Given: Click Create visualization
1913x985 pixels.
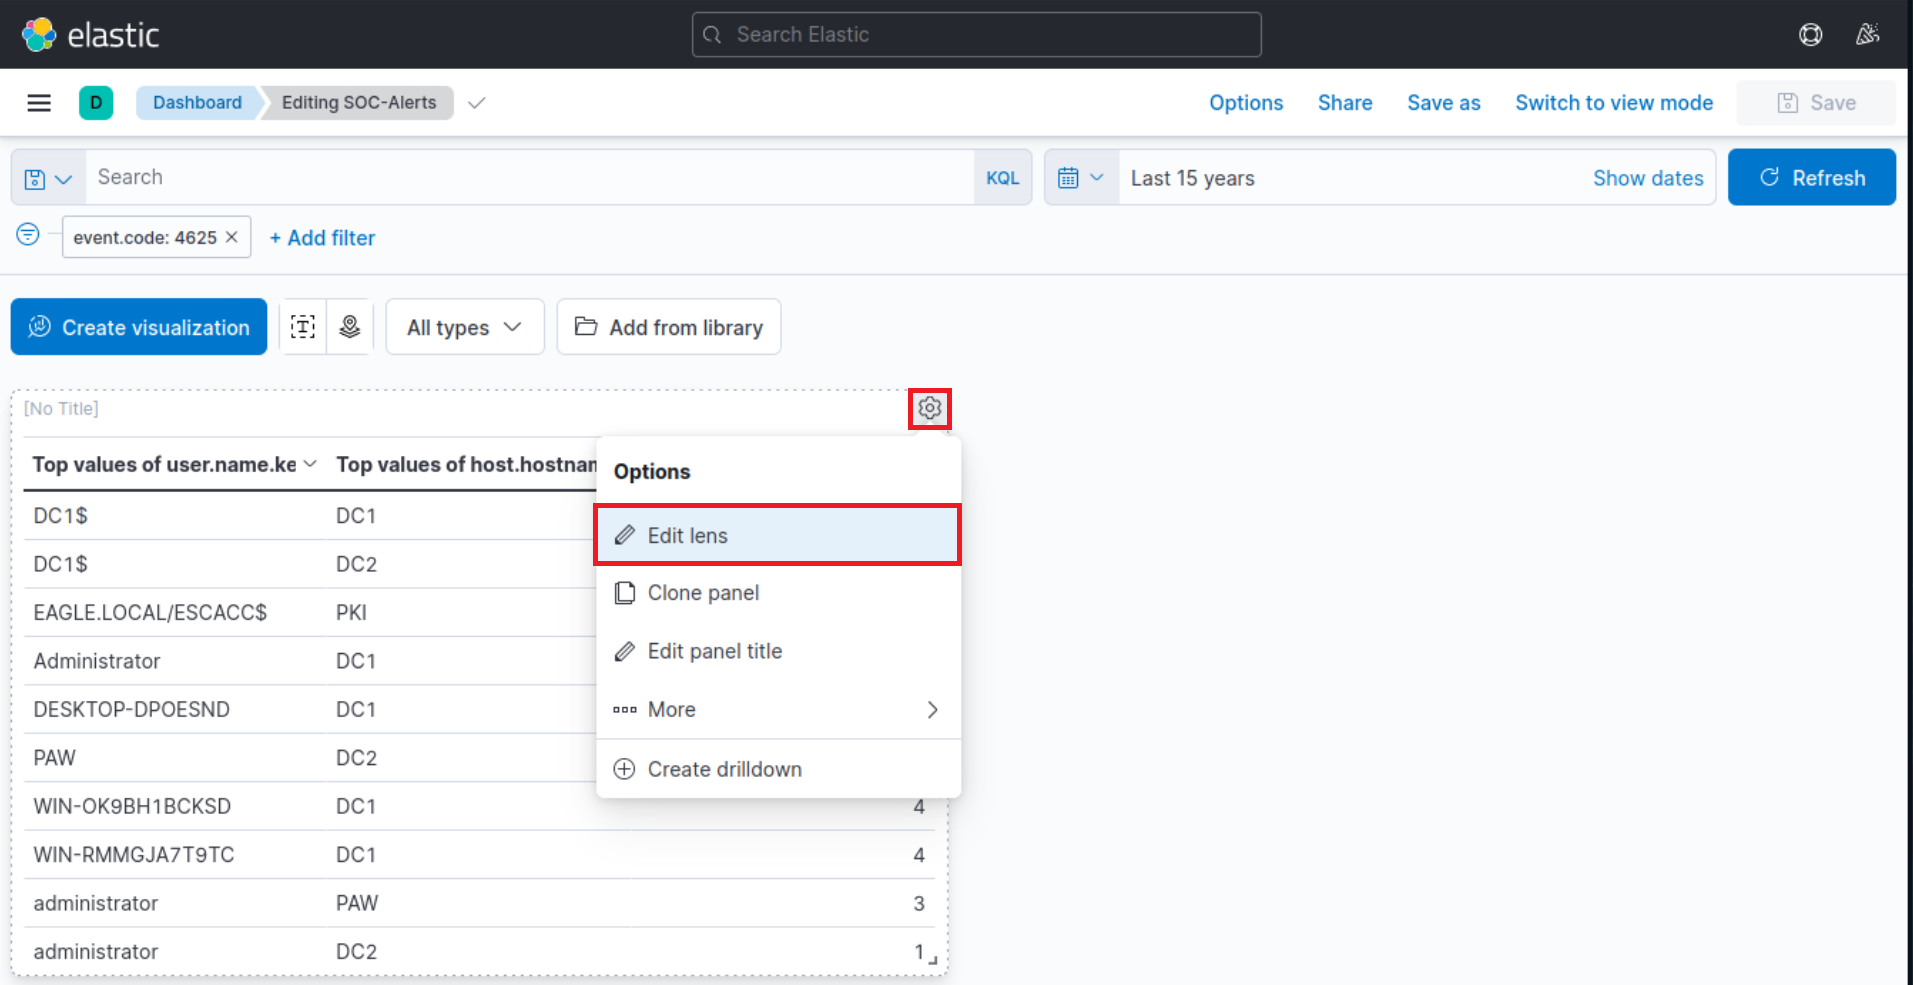Looking at the screenshot, I should point(138,326).
